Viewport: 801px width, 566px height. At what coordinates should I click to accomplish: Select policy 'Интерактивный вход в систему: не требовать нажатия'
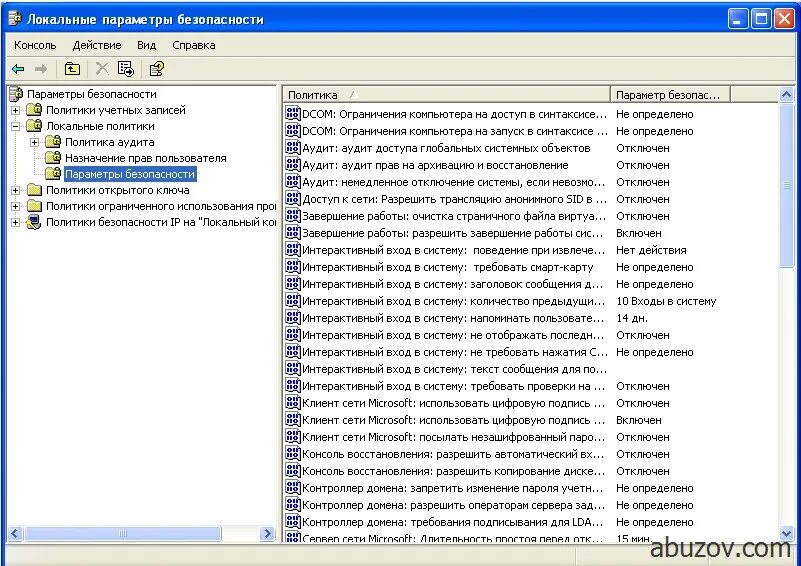click(455, 352)
